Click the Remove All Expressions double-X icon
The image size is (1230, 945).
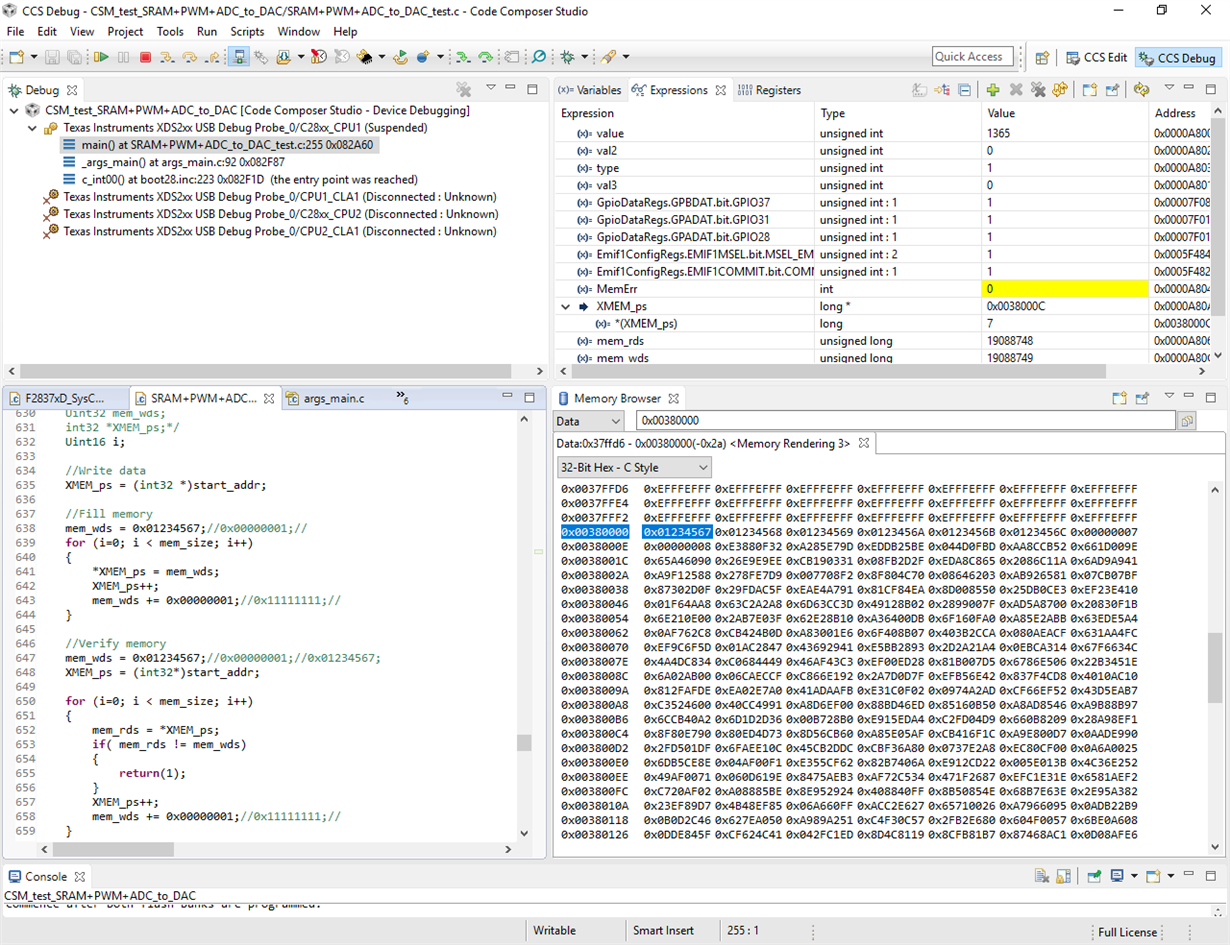tap(1038, 90)
